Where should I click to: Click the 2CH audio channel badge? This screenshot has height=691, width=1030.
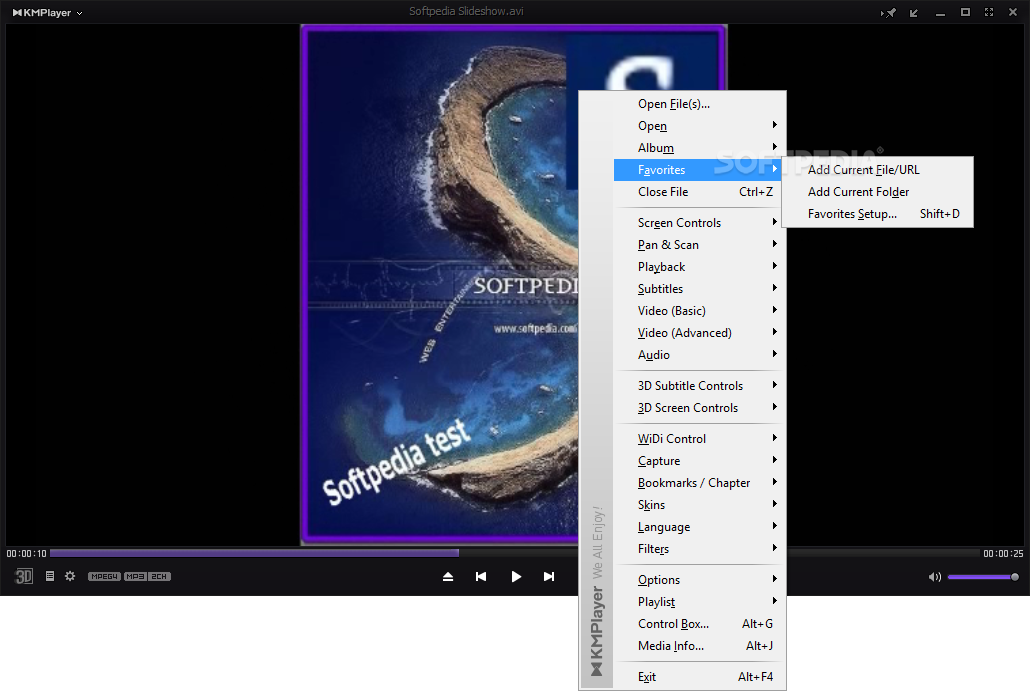(159, 576)
